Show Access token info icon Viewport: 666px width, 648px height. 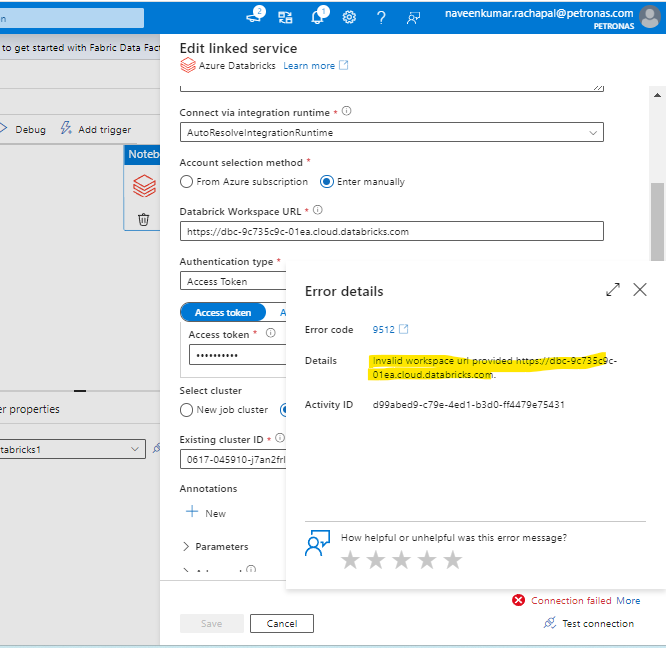[271, 333]
